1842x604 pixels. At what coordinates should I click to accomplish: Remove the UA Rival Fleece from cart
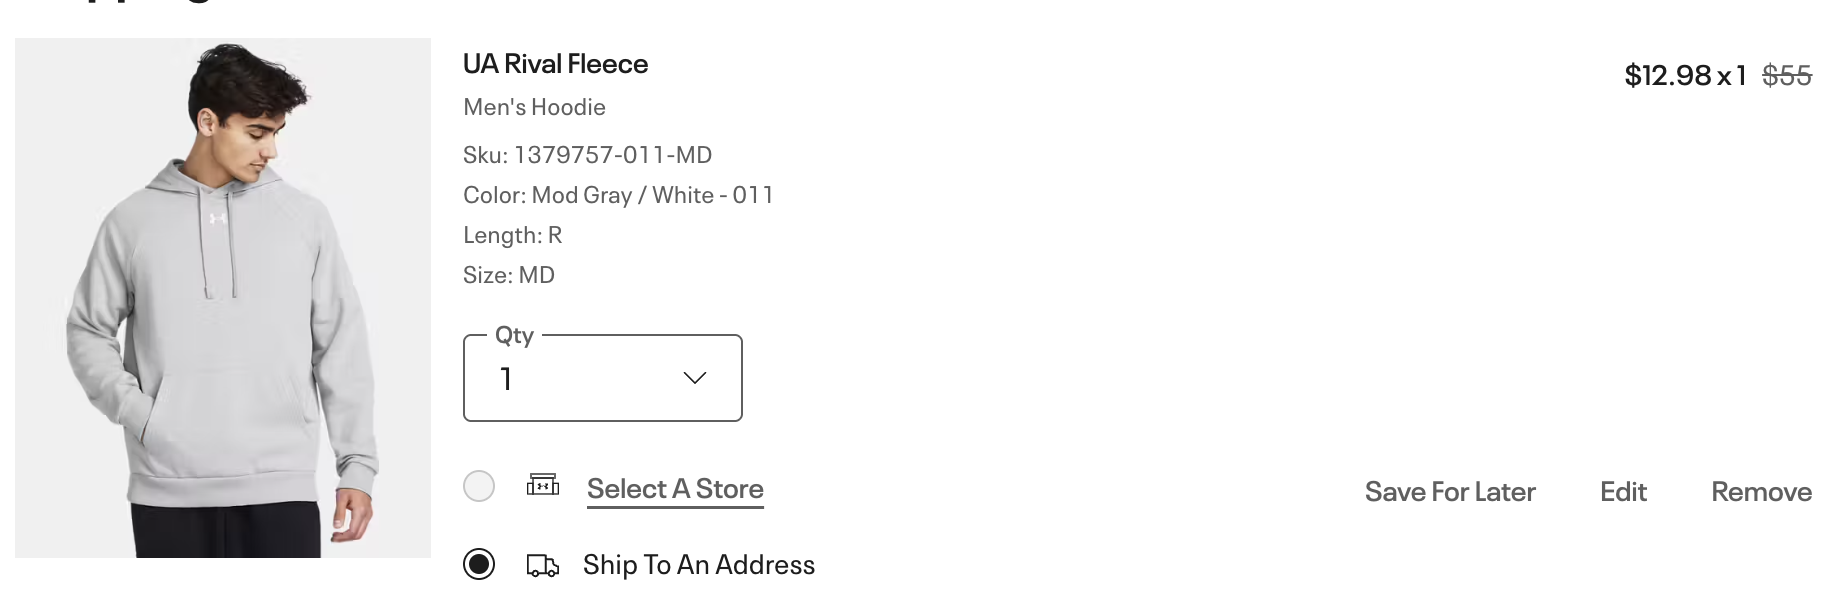1761,491
